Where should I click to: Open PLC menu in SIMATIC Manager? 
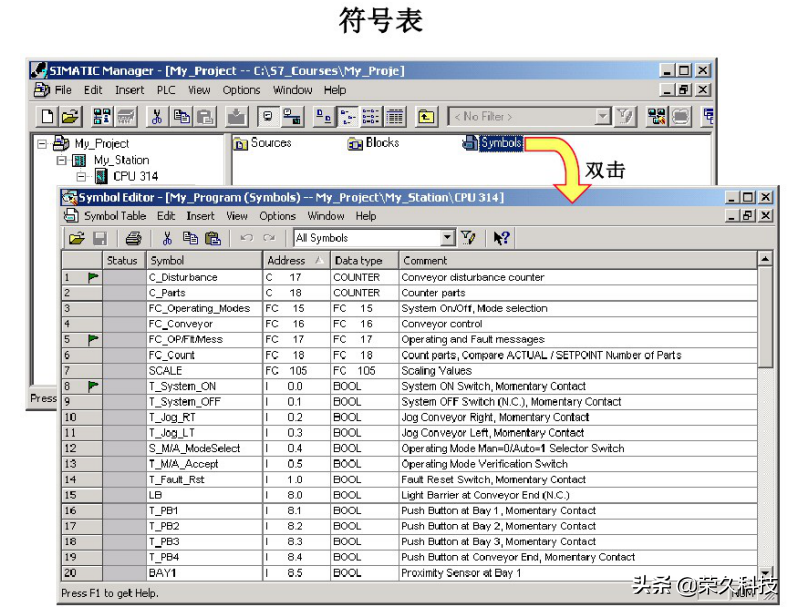click(166, 90)
